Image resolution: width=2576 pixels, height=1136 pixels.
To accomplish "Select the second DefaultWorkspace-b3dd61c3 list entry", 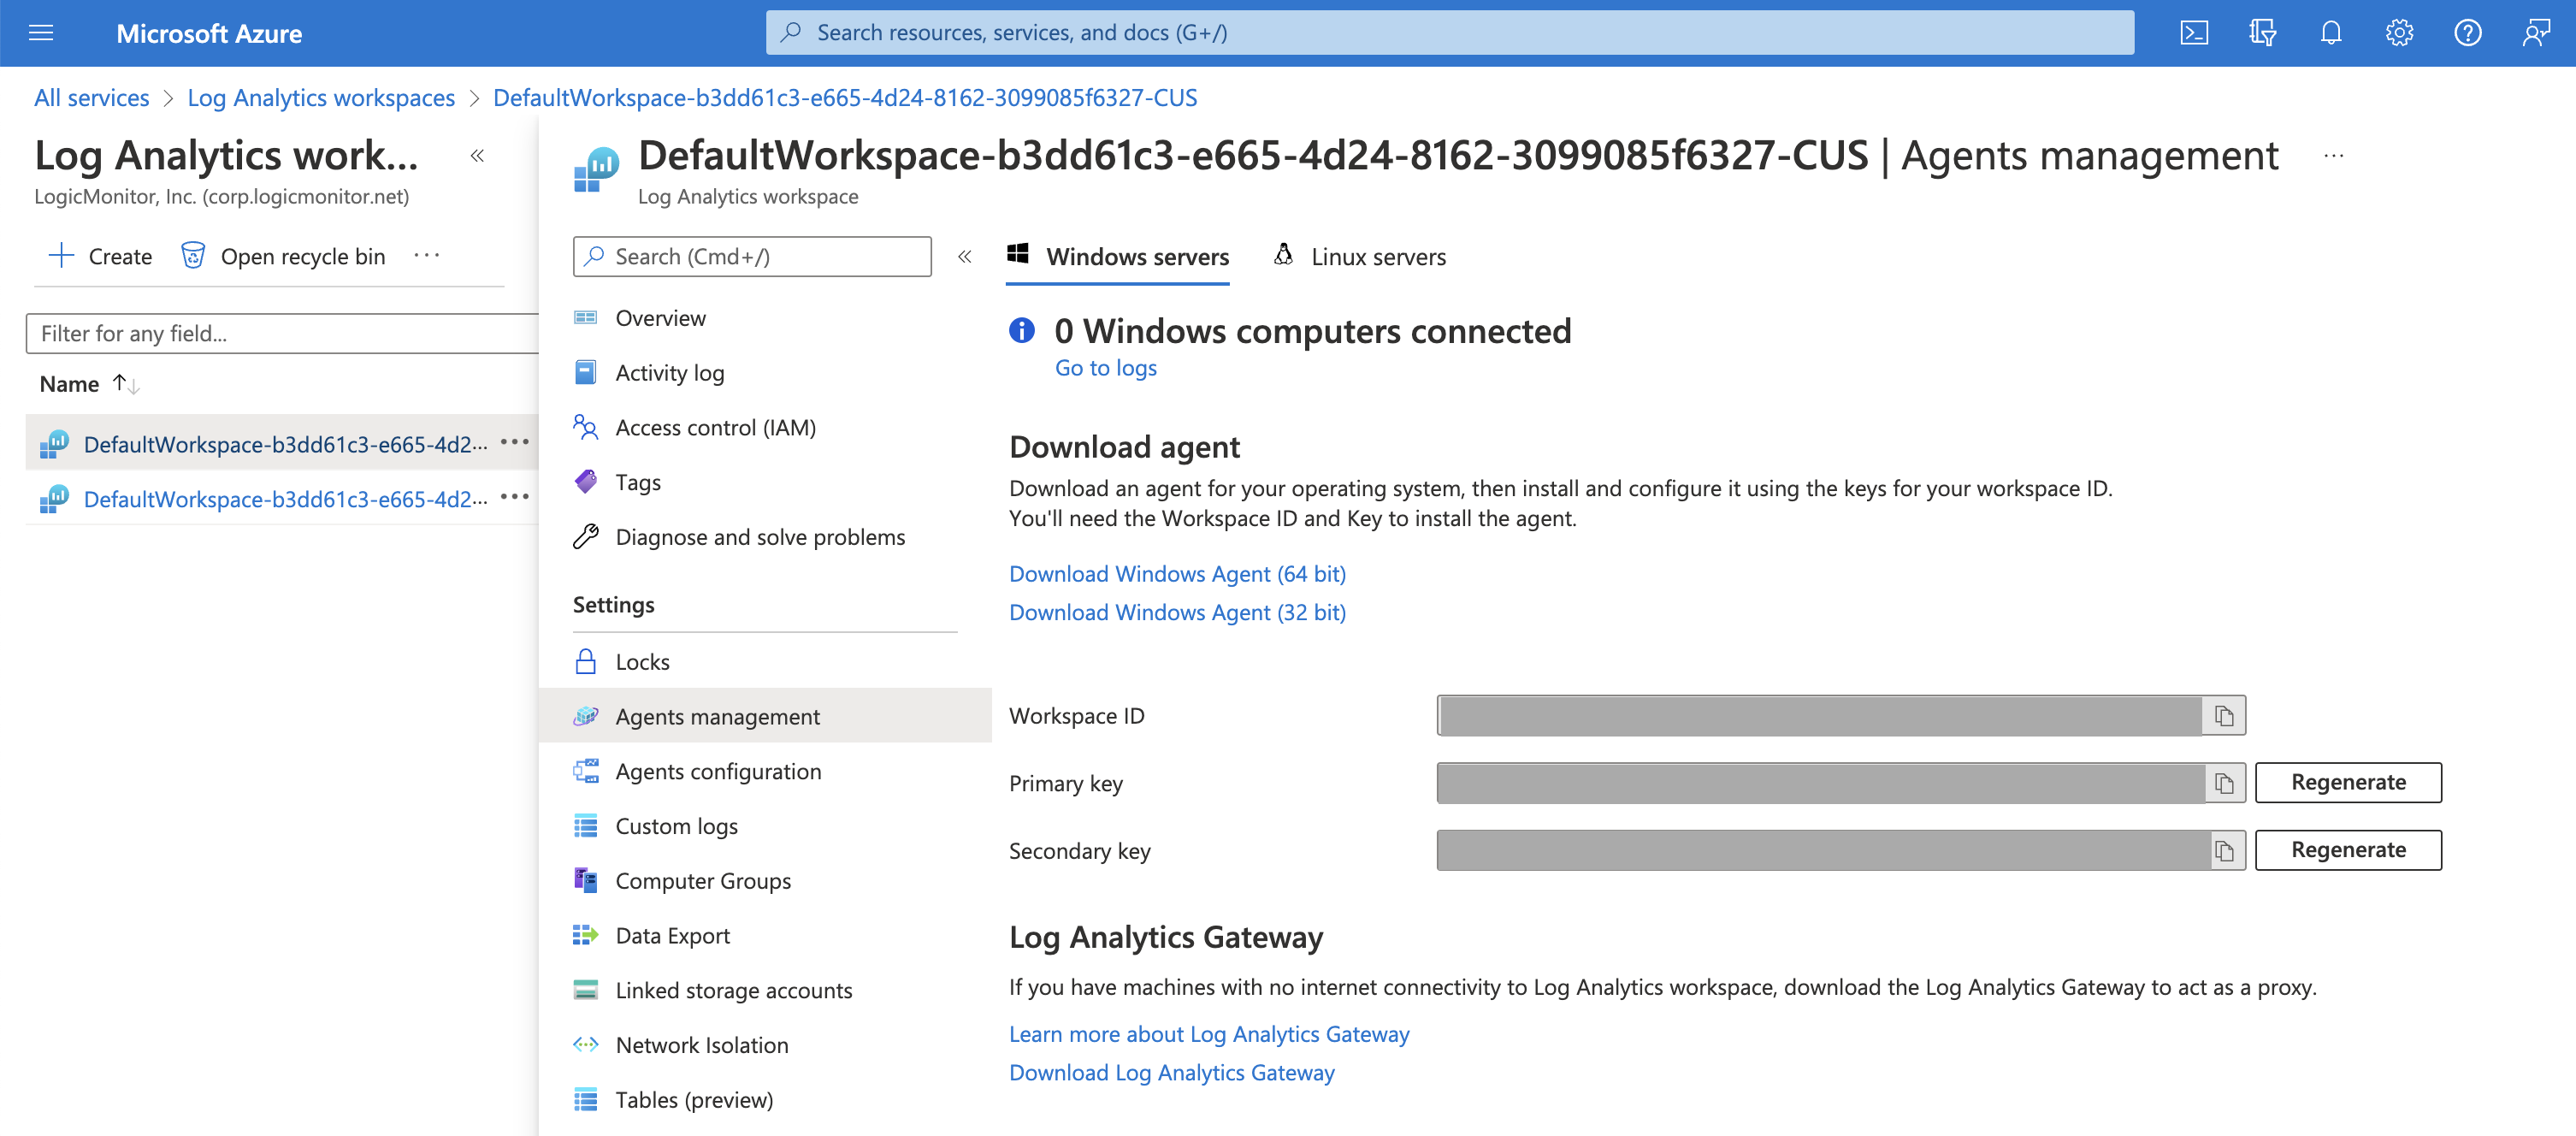I will (284, 499).
